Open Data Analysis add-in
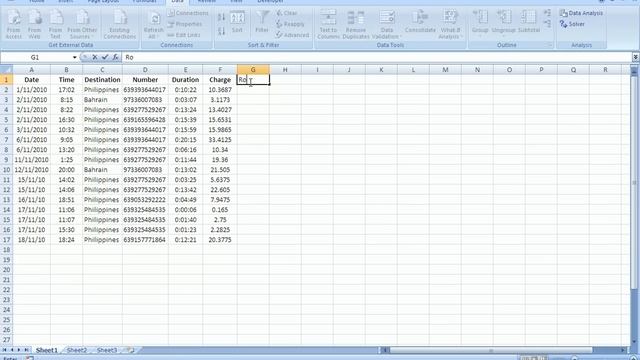The image size is (640, 360). (581, 13)
